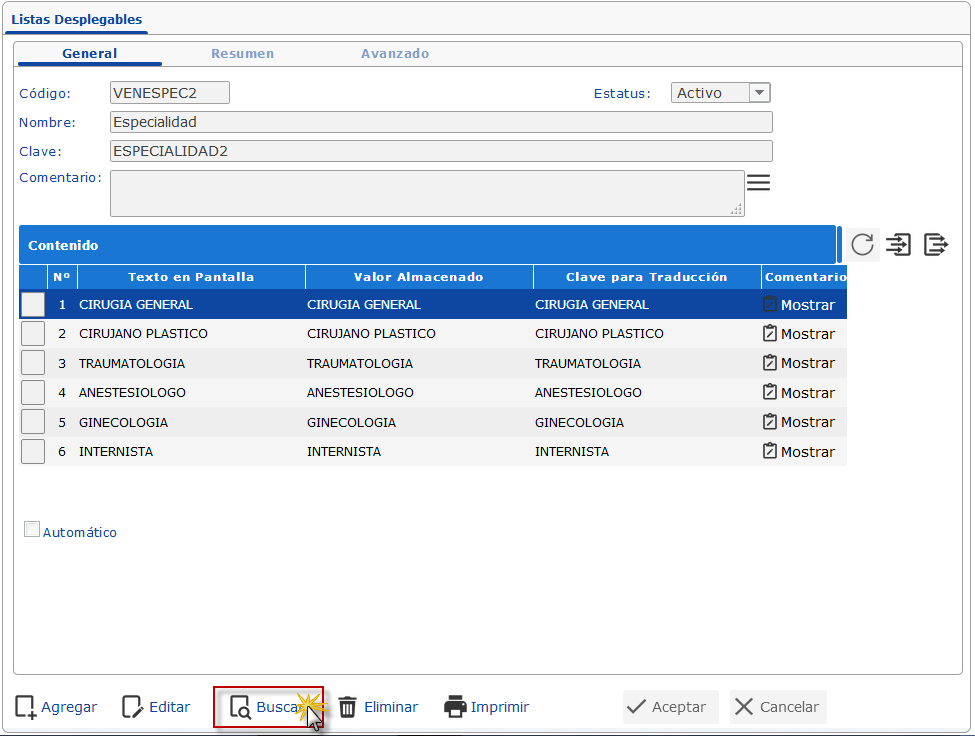Screen dimensions: 975x736
Task: Click Mostrar clipboard icon for INTERNISTA row
Action: (x=770, y=452)
